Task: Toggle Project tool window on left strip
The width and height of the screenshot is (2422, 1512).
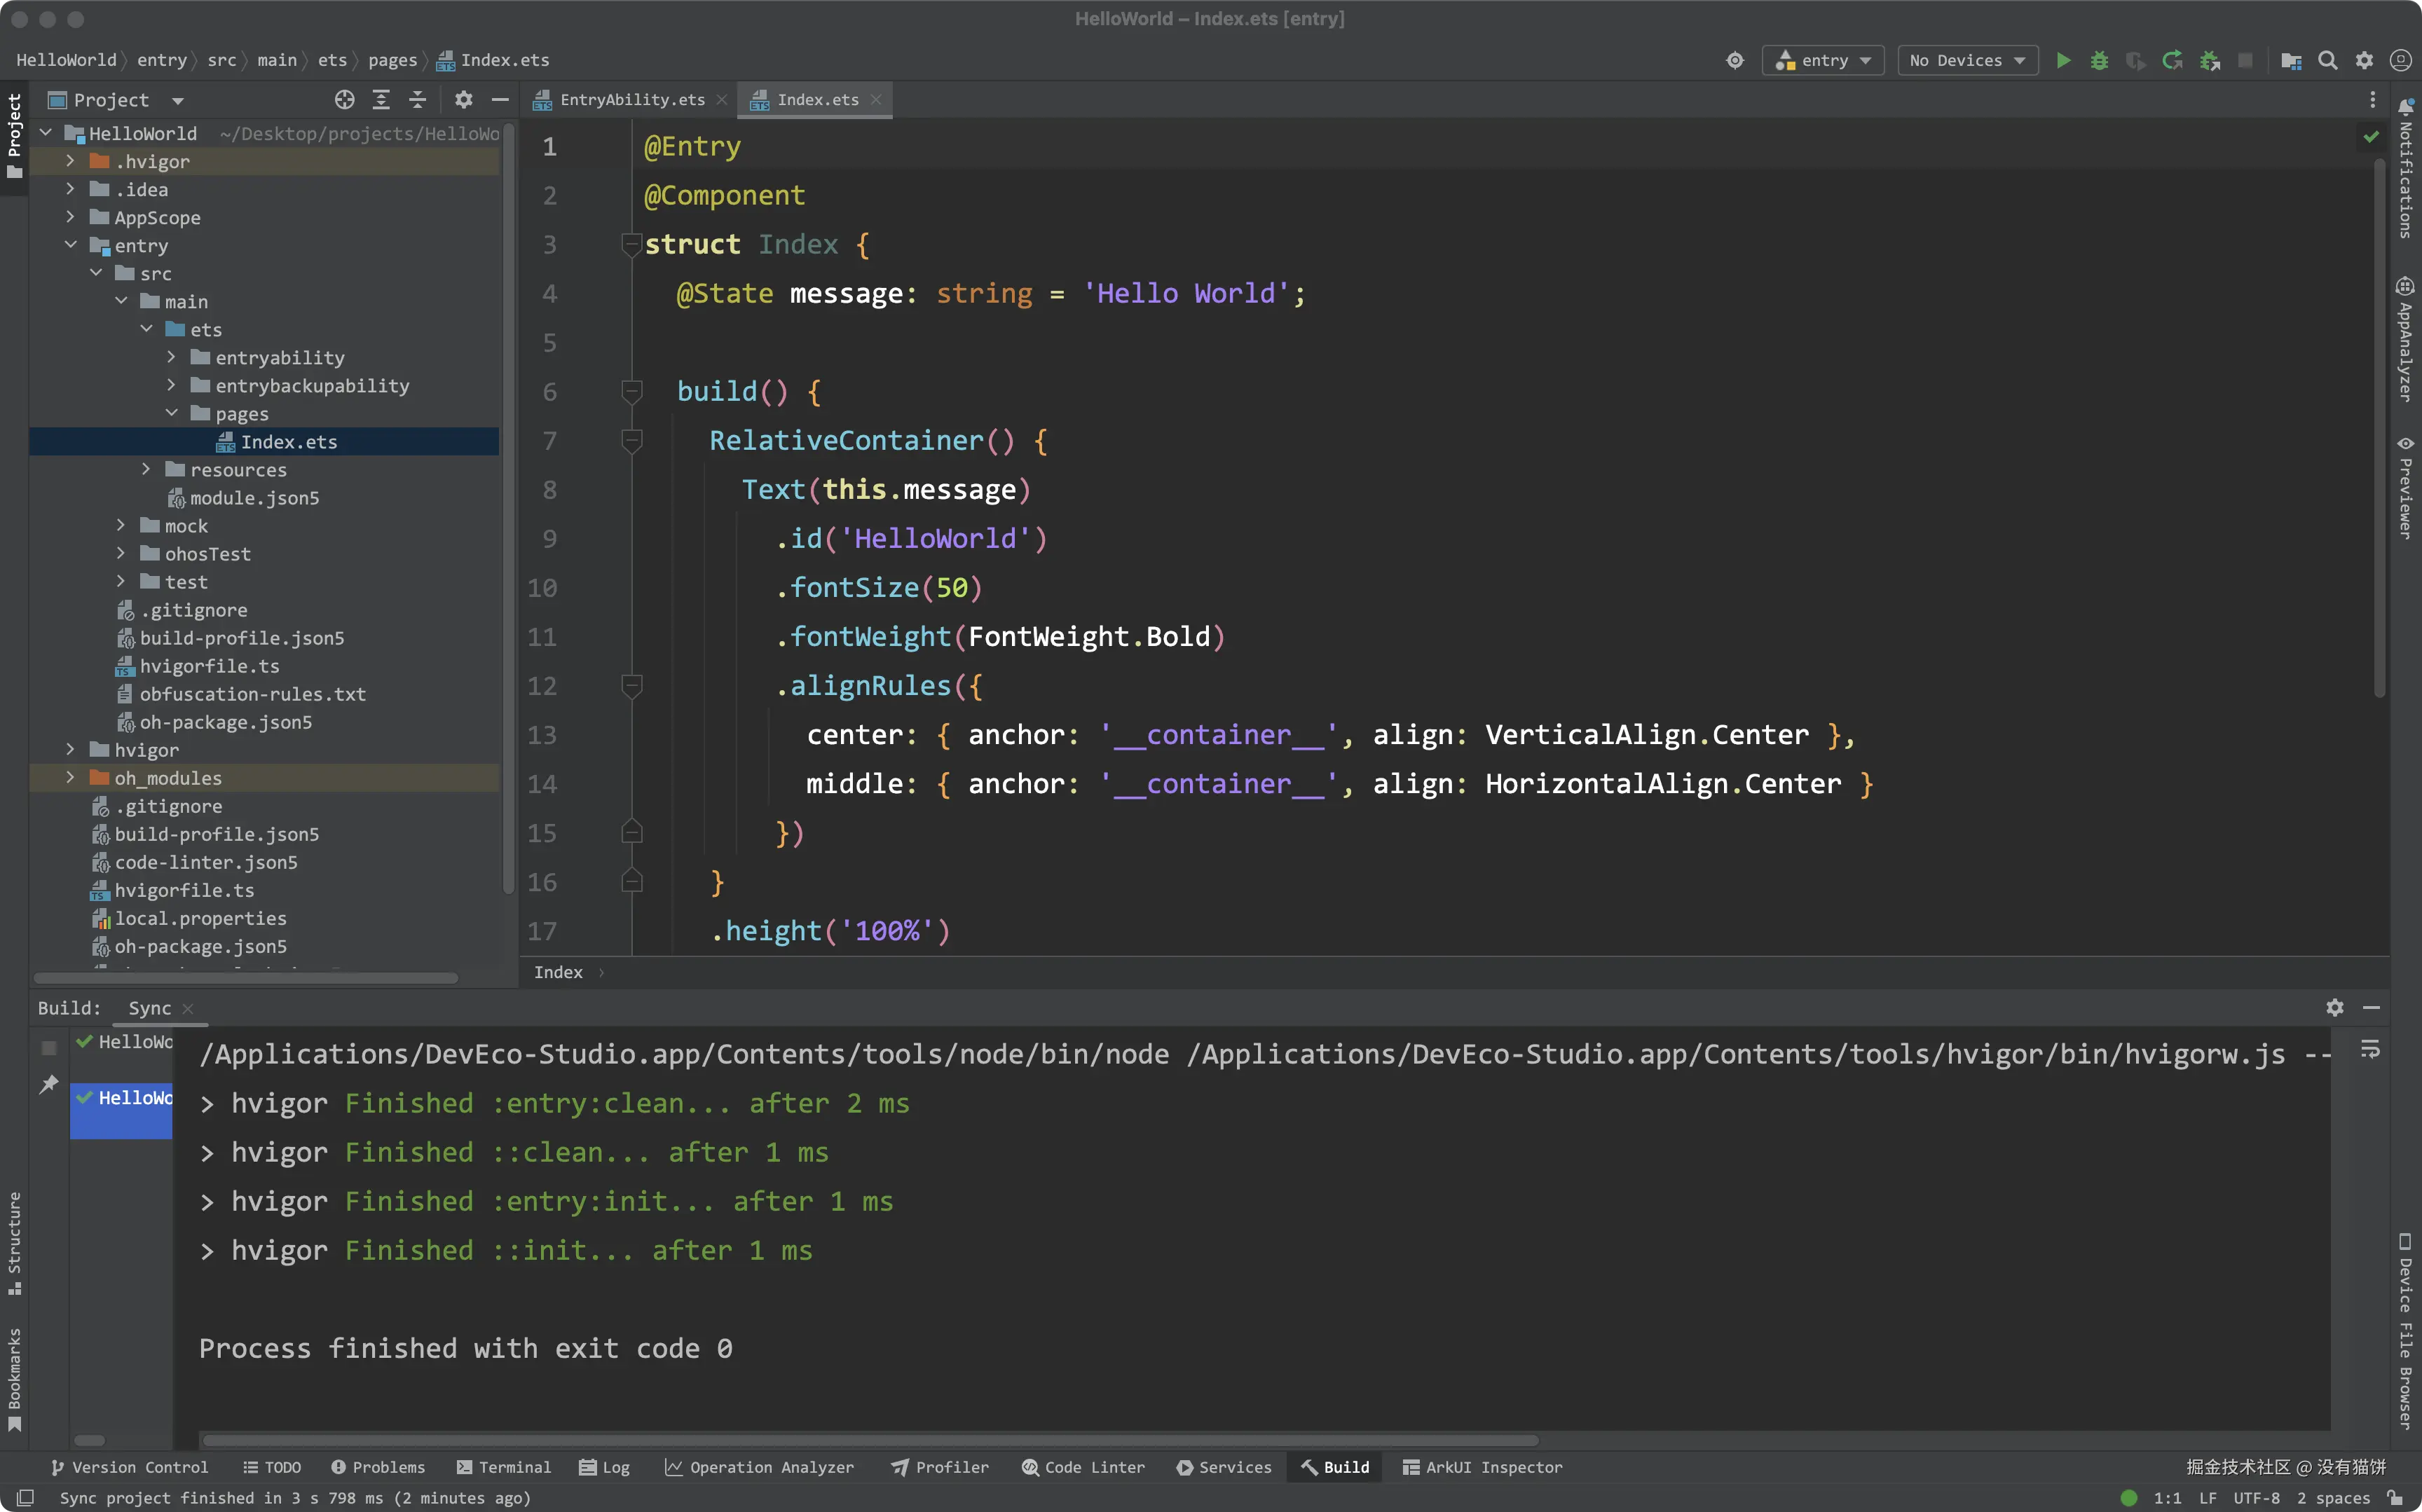Action: (x=14, y=137)
